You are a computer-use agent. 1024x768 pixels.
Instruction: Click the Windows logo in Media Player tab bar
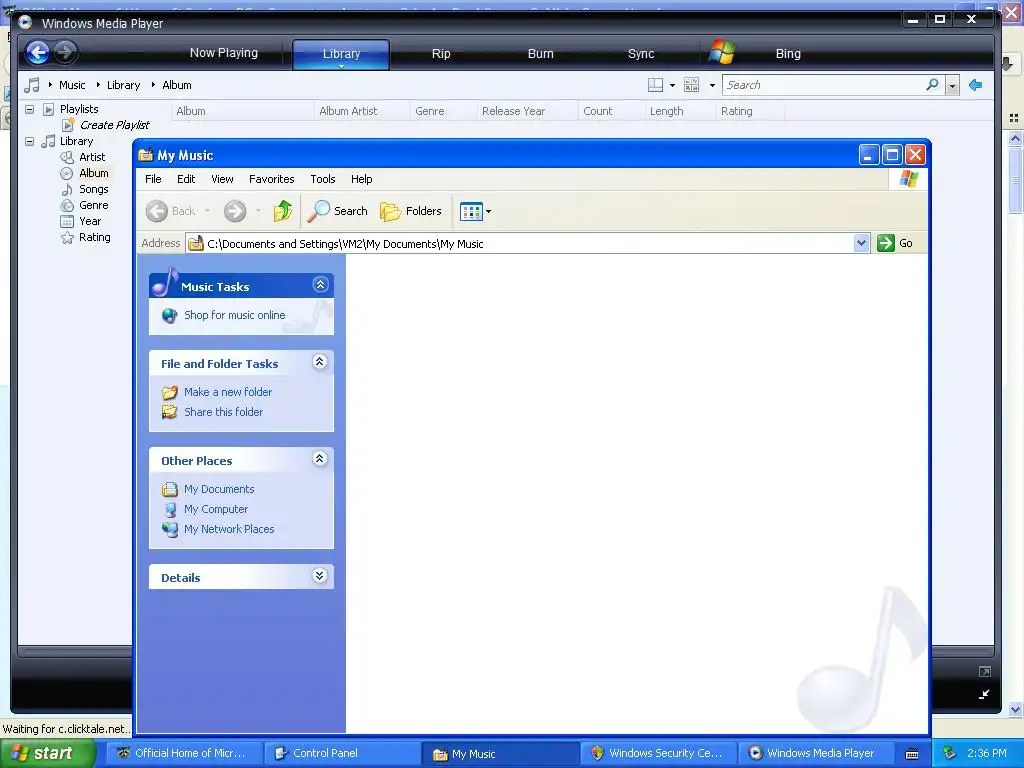coord(722,52)
